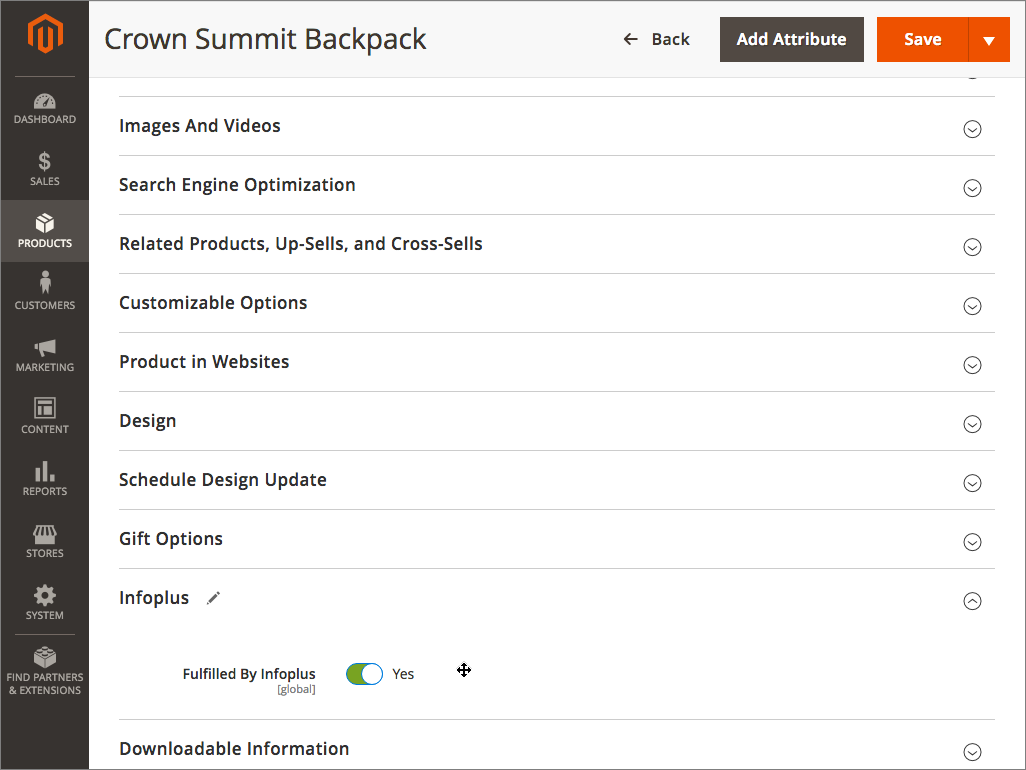Image resolution: width=1026 pixels, height=770 pixels.
Task: Expand Customizable Options with its chevron
Action: 972,306
